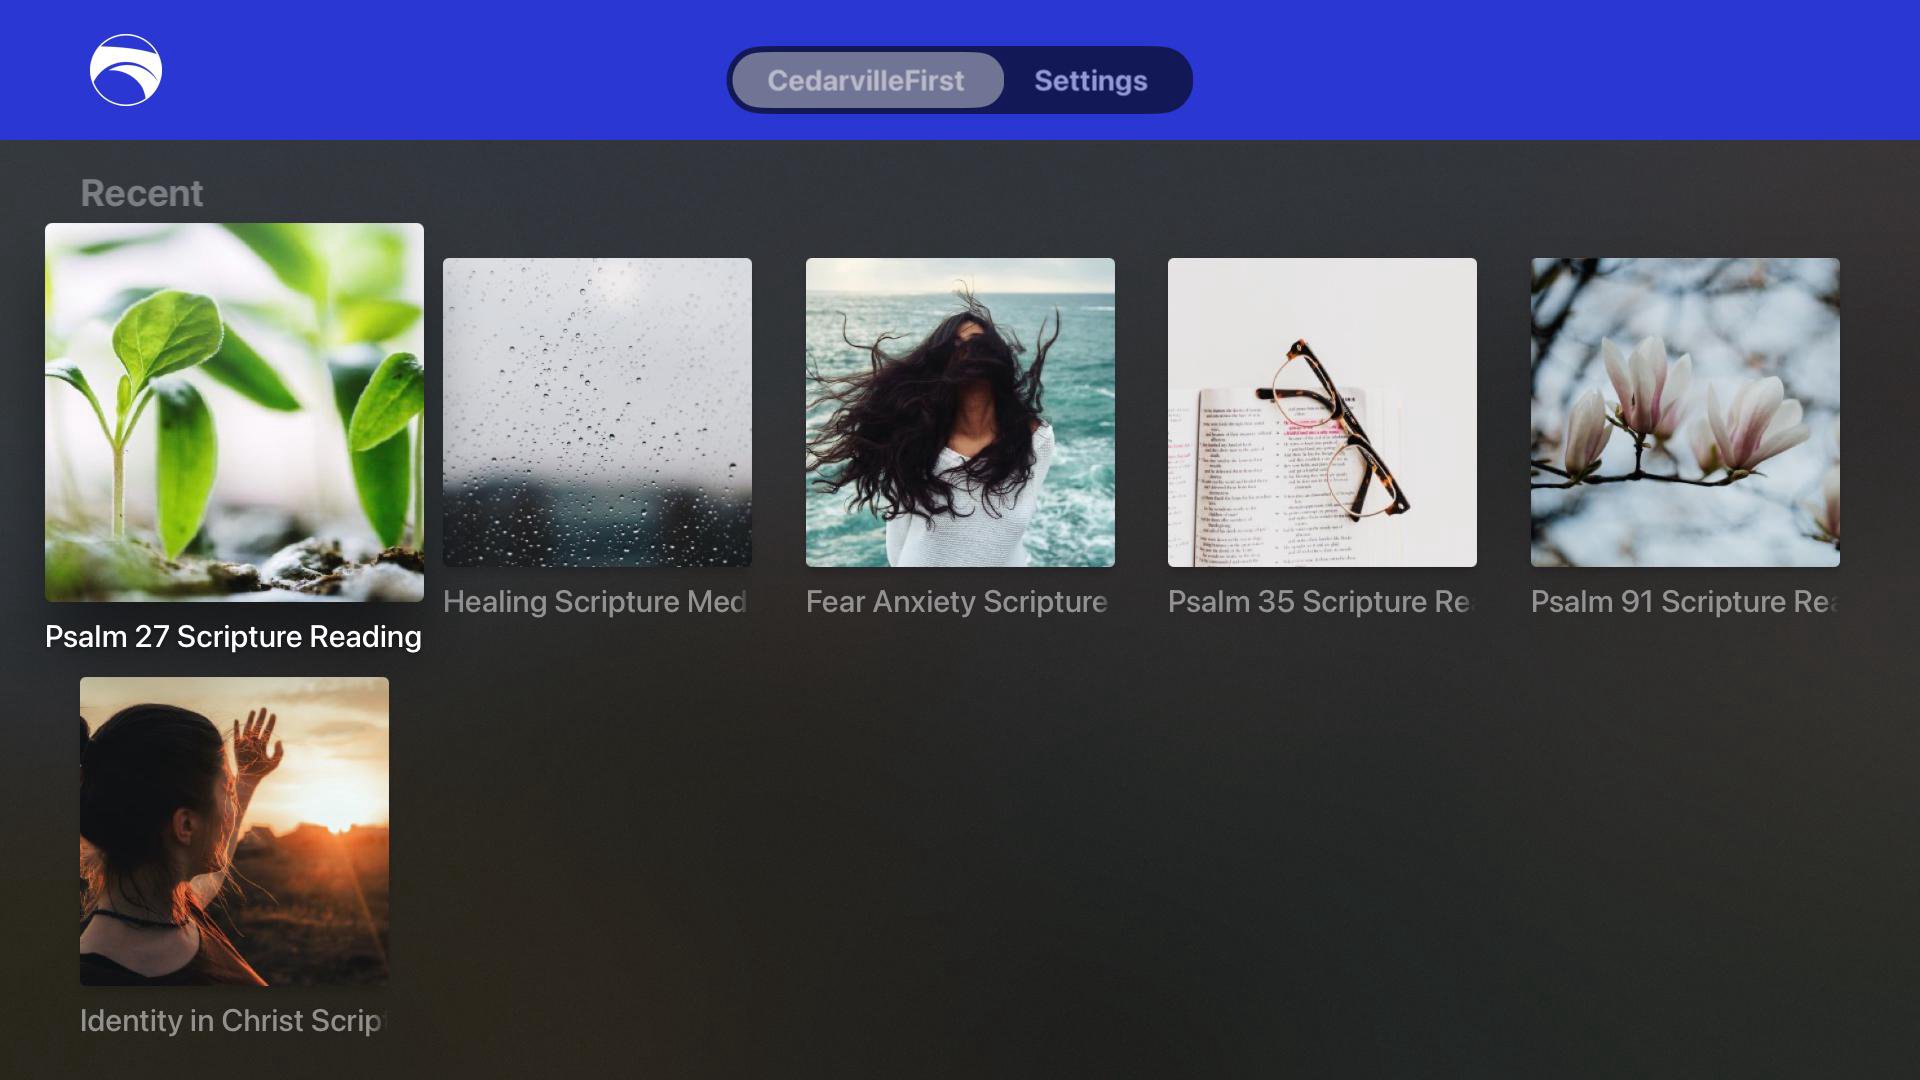This screenshot has height=1080, width=1920.
Task: Click the Fear Anxiety Scripture title
Action: pos(957,602)
